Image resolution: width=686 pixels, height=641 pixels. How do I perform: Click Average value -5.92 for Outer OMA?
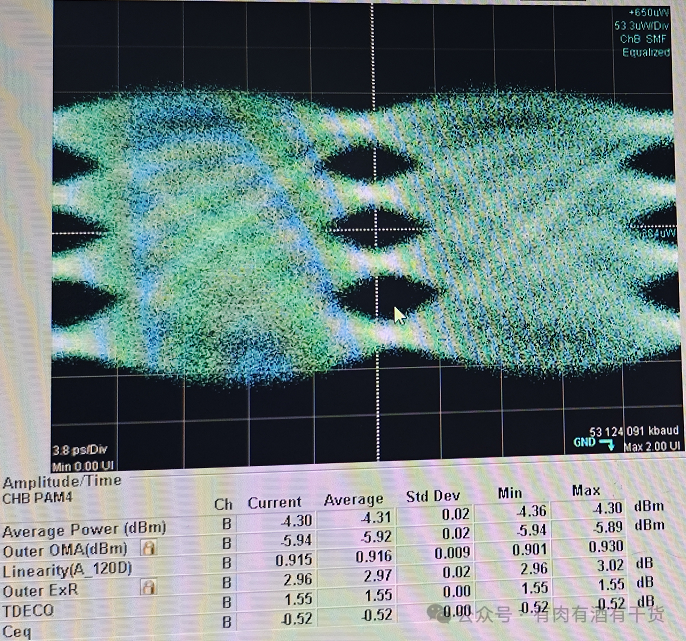click(x=375, y=537)
